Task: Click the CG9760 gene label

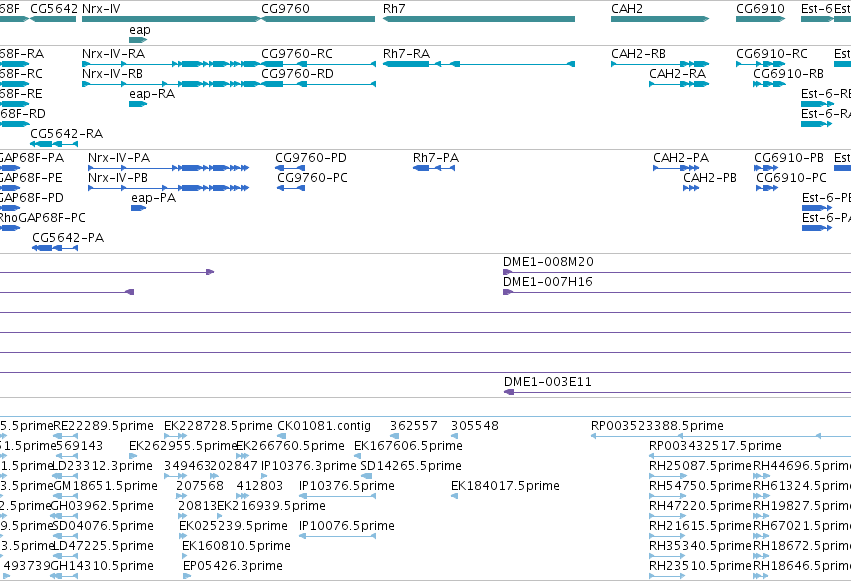Action: [285, 9]
